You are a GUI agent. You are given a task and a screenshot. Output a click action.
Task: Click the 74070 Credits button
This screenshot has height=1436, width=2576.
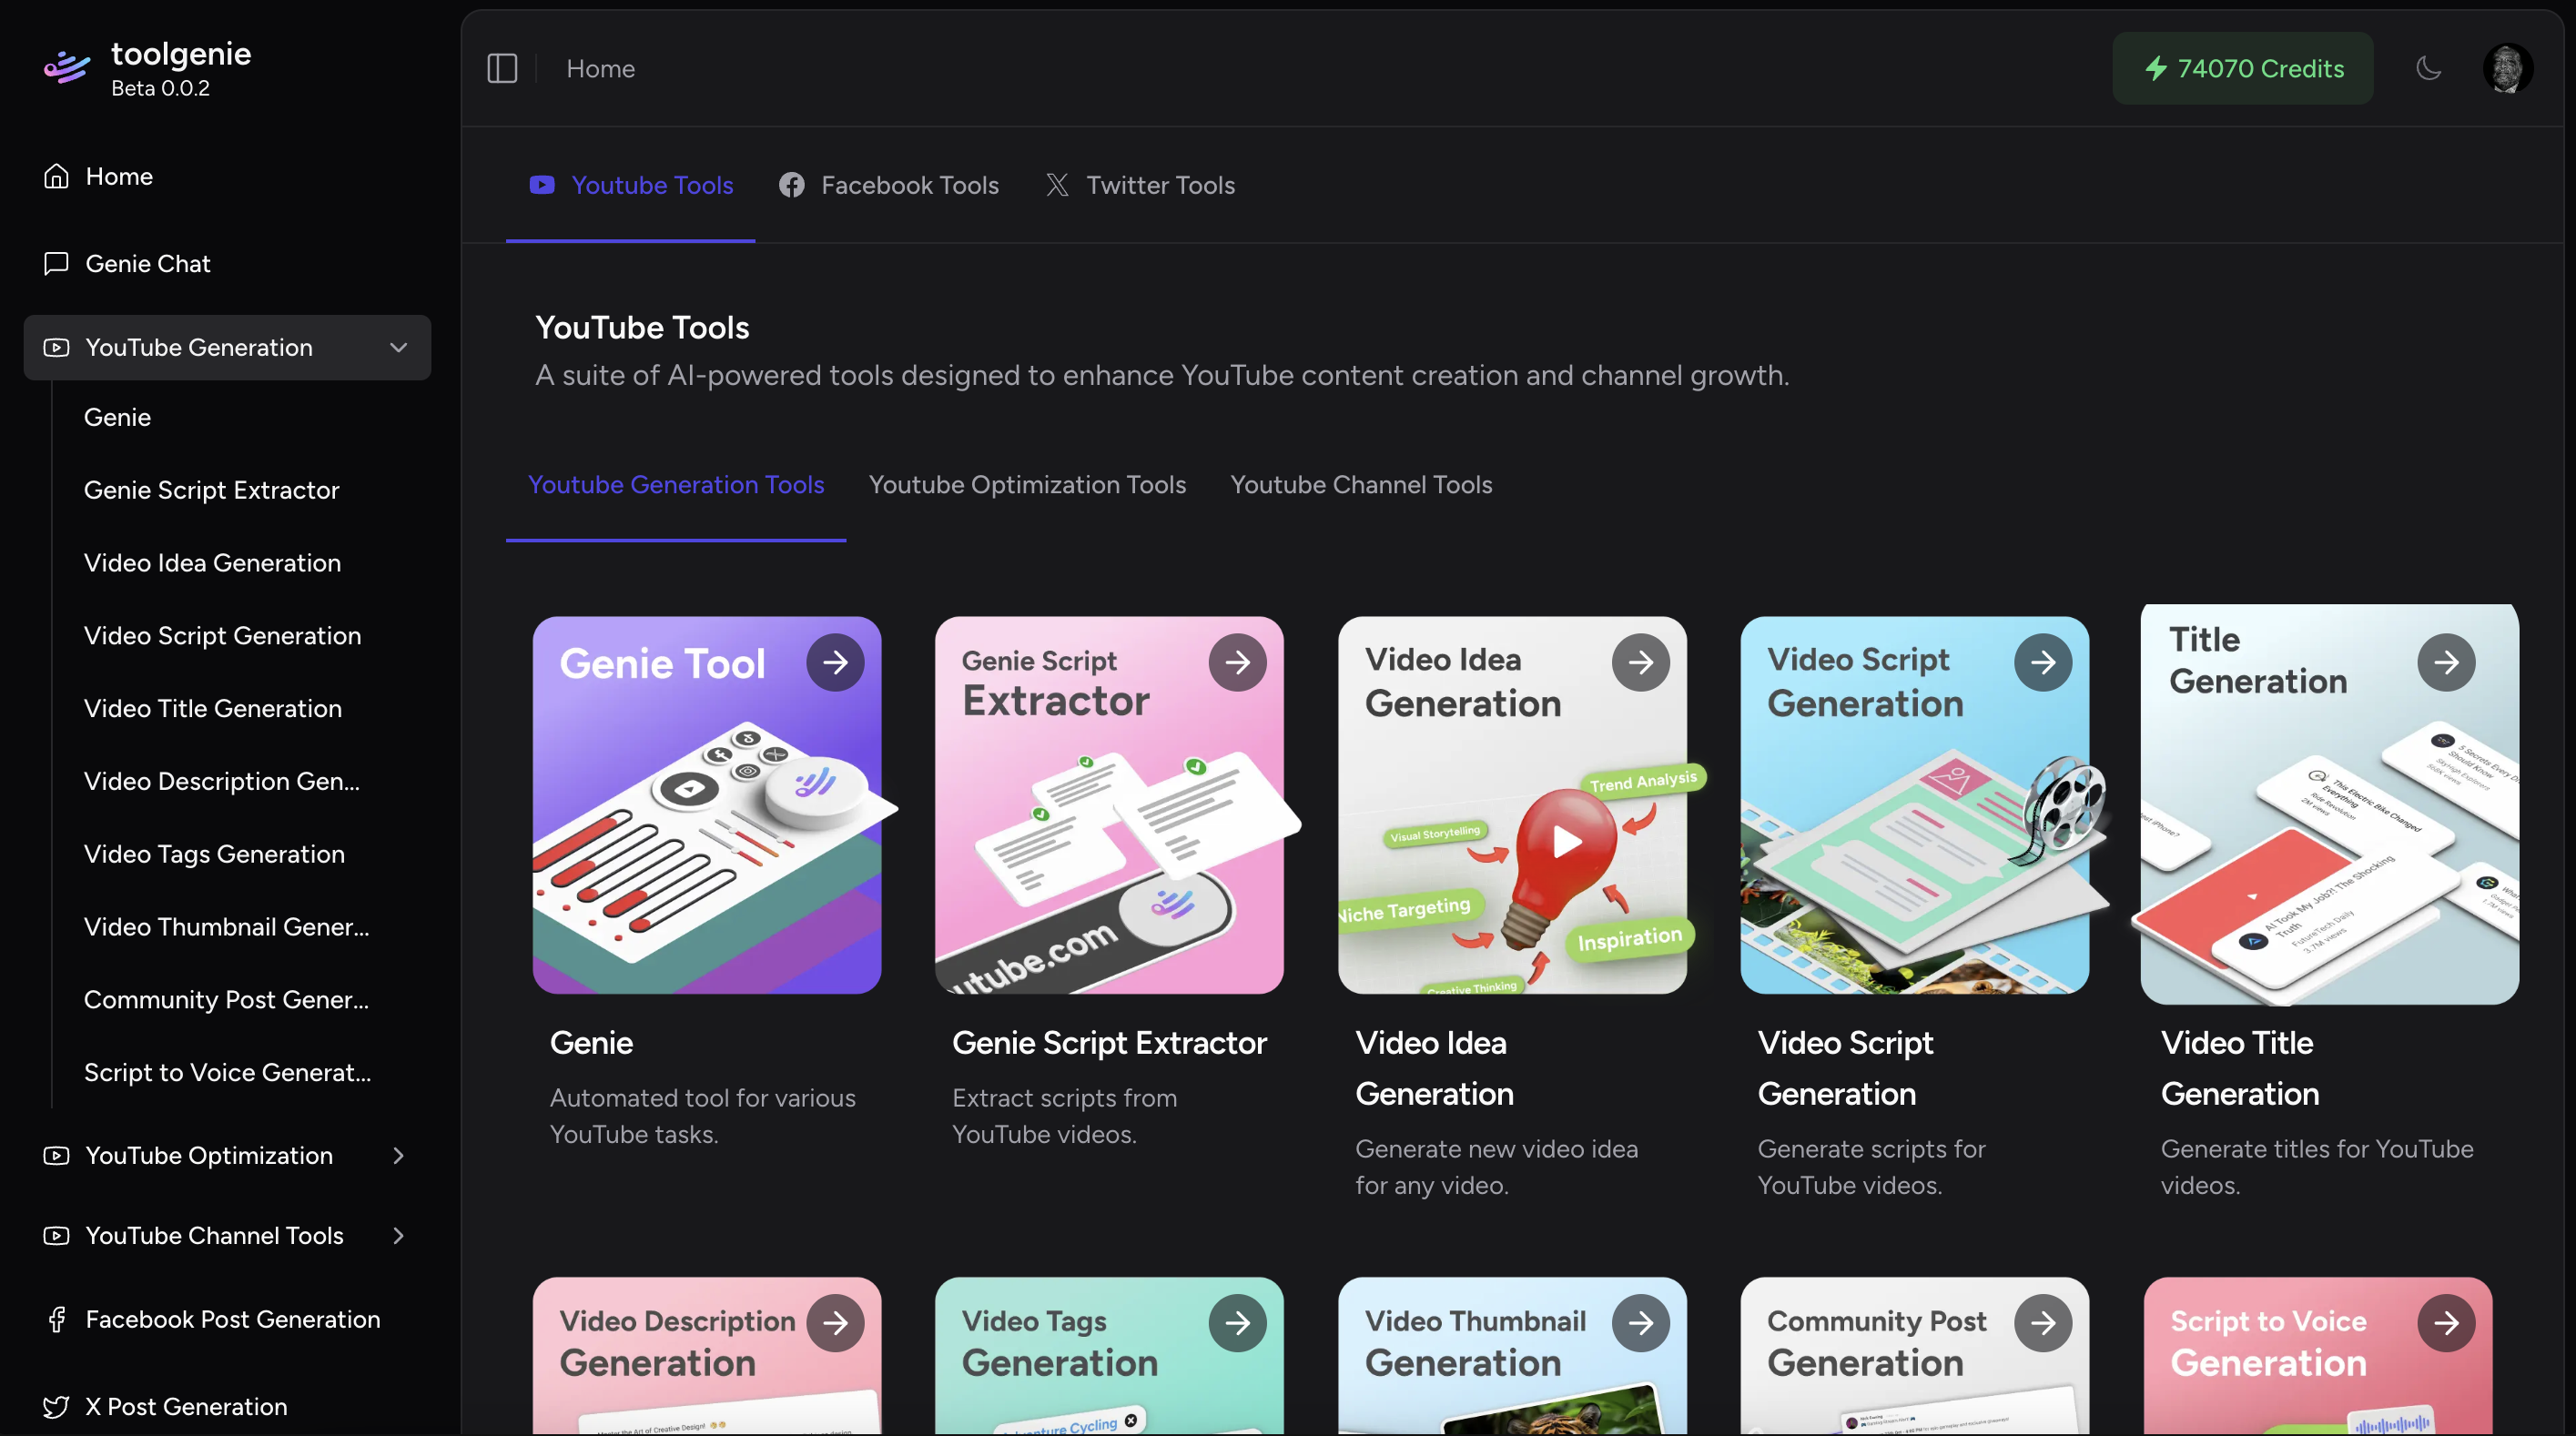tap(2242, 68)
